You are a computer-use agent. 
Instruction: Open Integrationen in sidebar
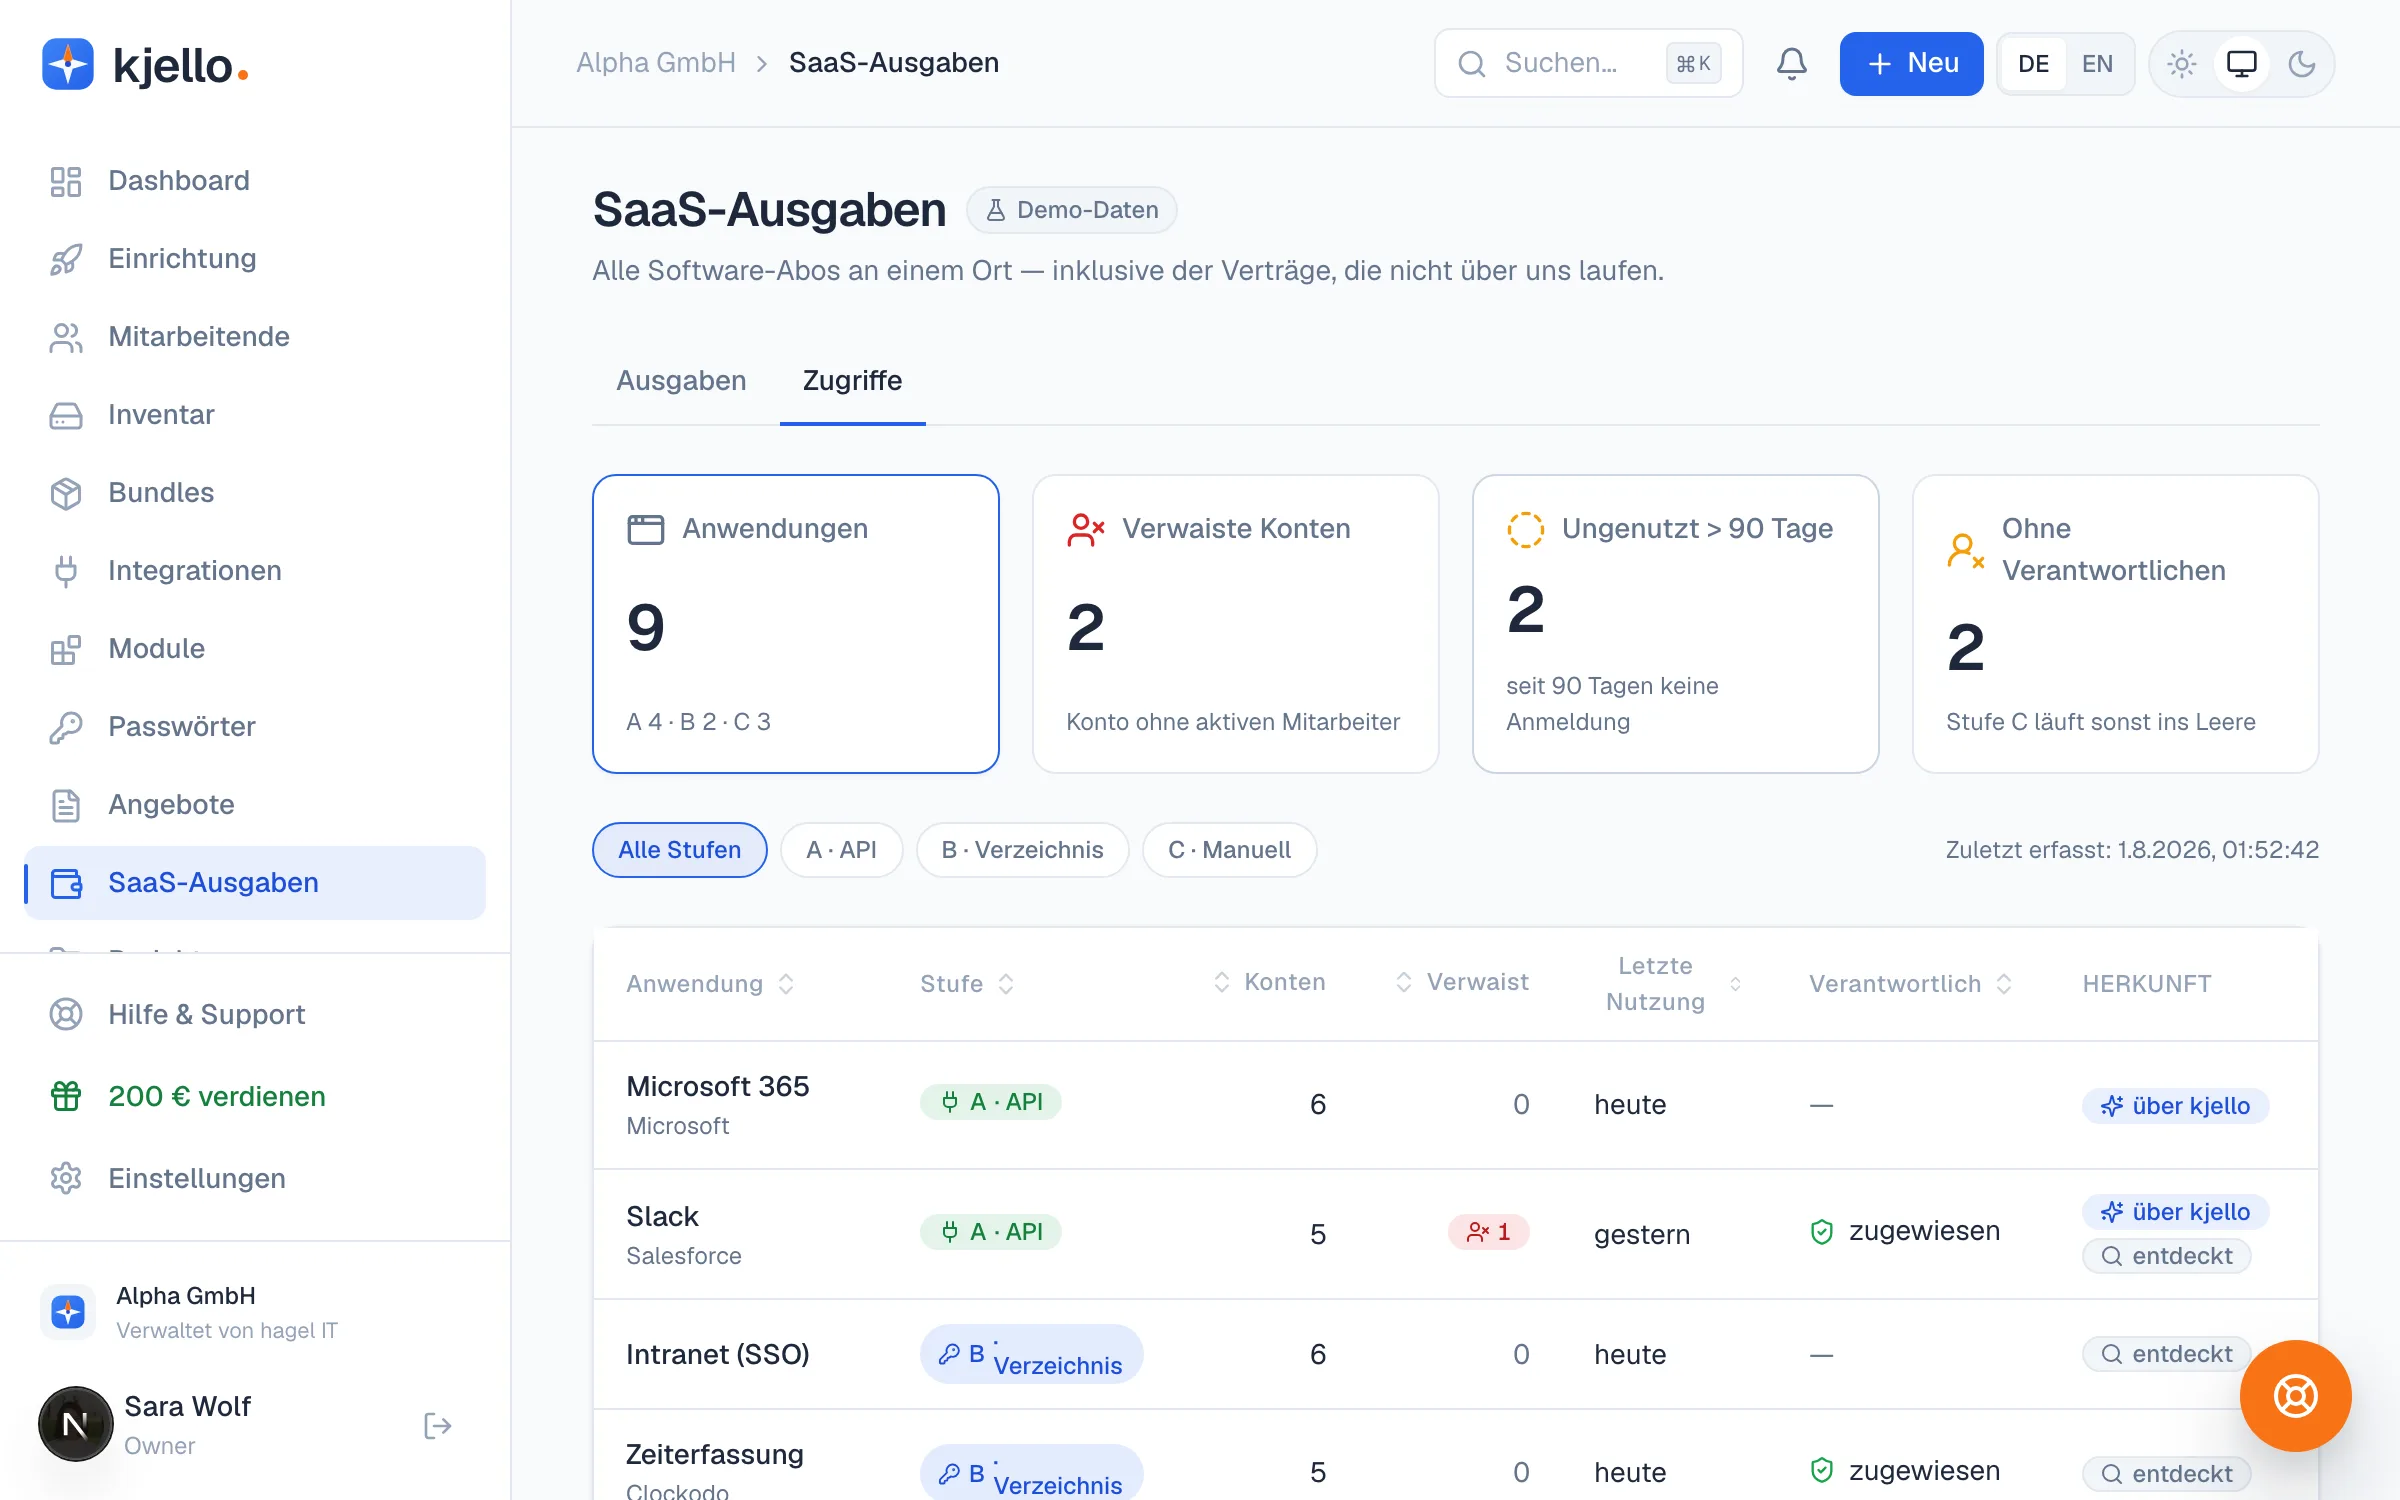click(x=256, y=571)
